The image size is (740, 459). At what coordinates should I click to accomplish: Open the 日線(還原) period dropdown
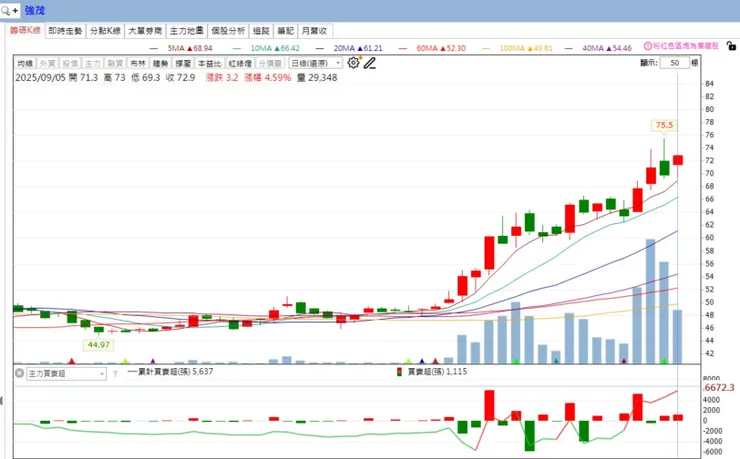click(315, 63)
